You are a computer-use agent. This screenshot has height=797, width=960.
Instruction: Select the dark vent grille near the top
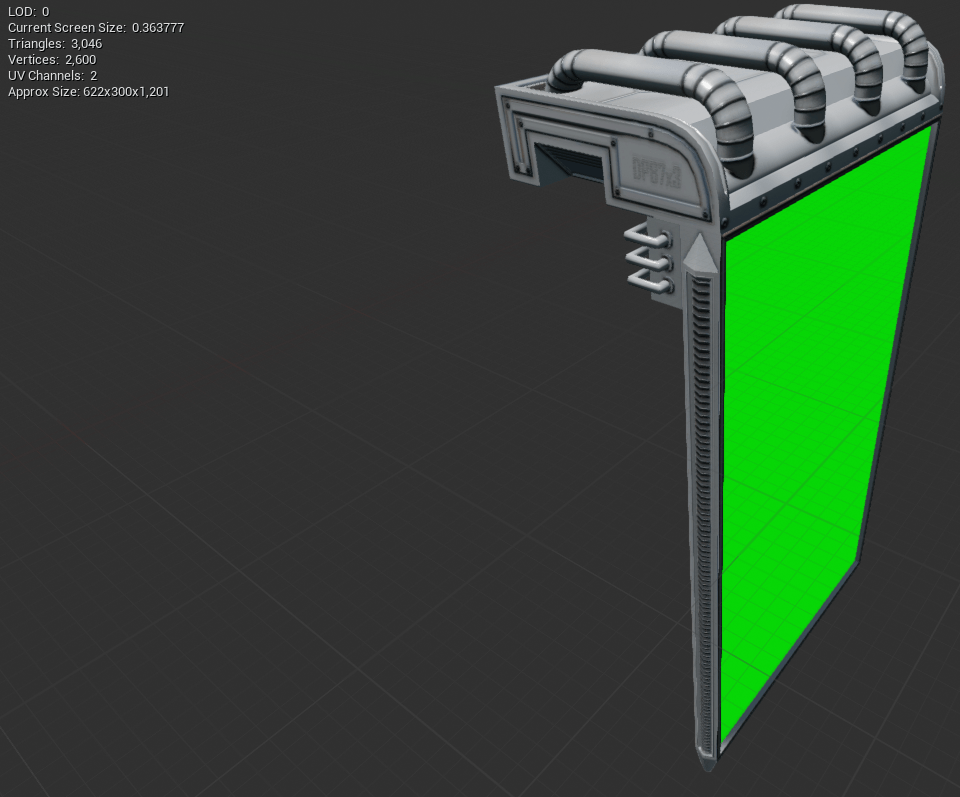(575, 160)
